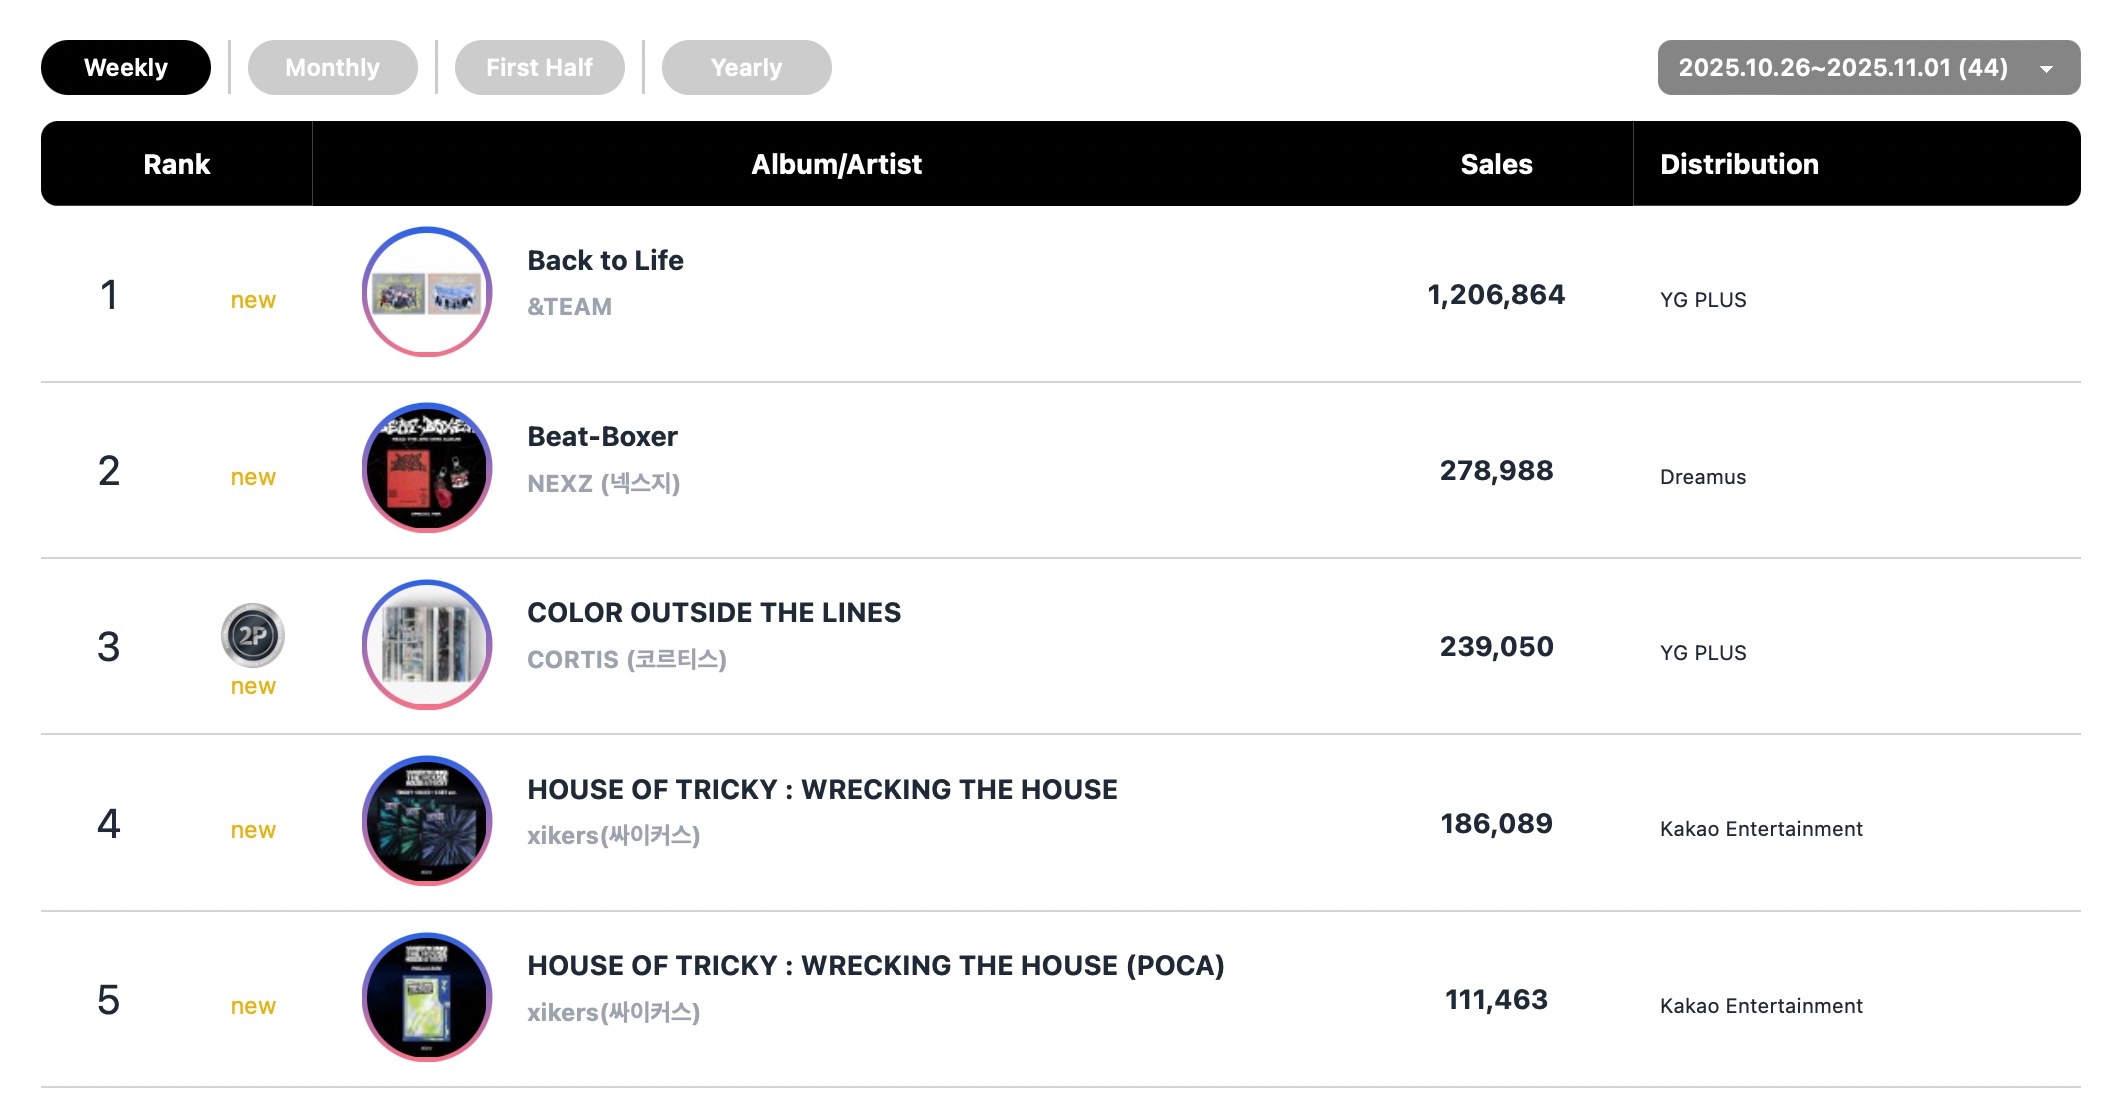Click the 2P badge icon on rank 3

tap(252, 635)
